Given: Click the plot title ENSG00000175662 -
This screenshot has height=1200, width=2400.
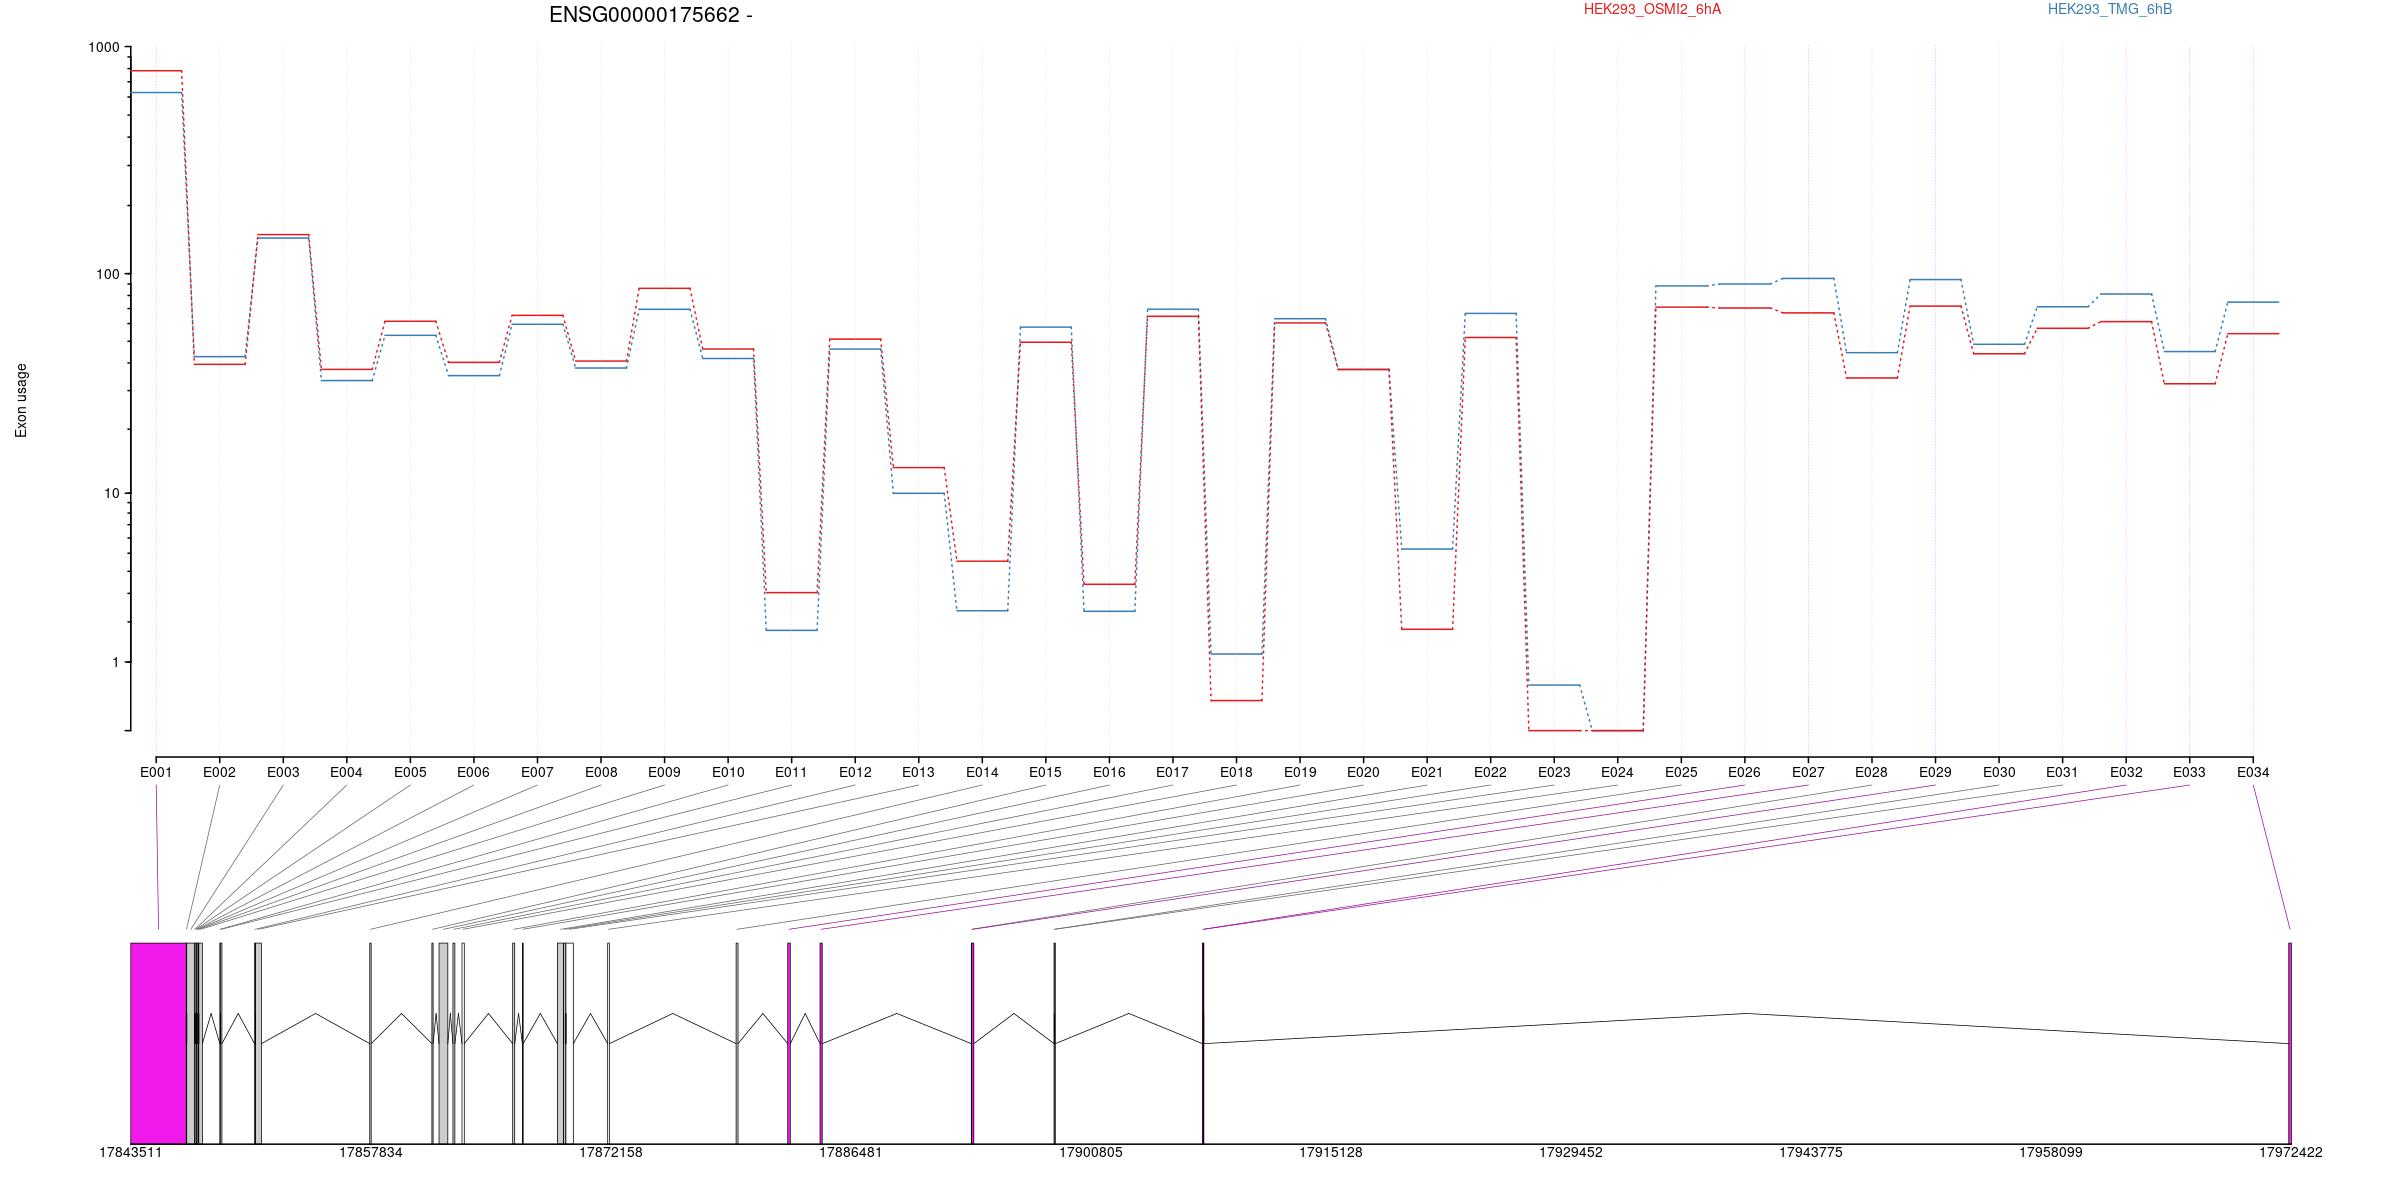Looking at the screenshot, I should (x=651, y=15).
